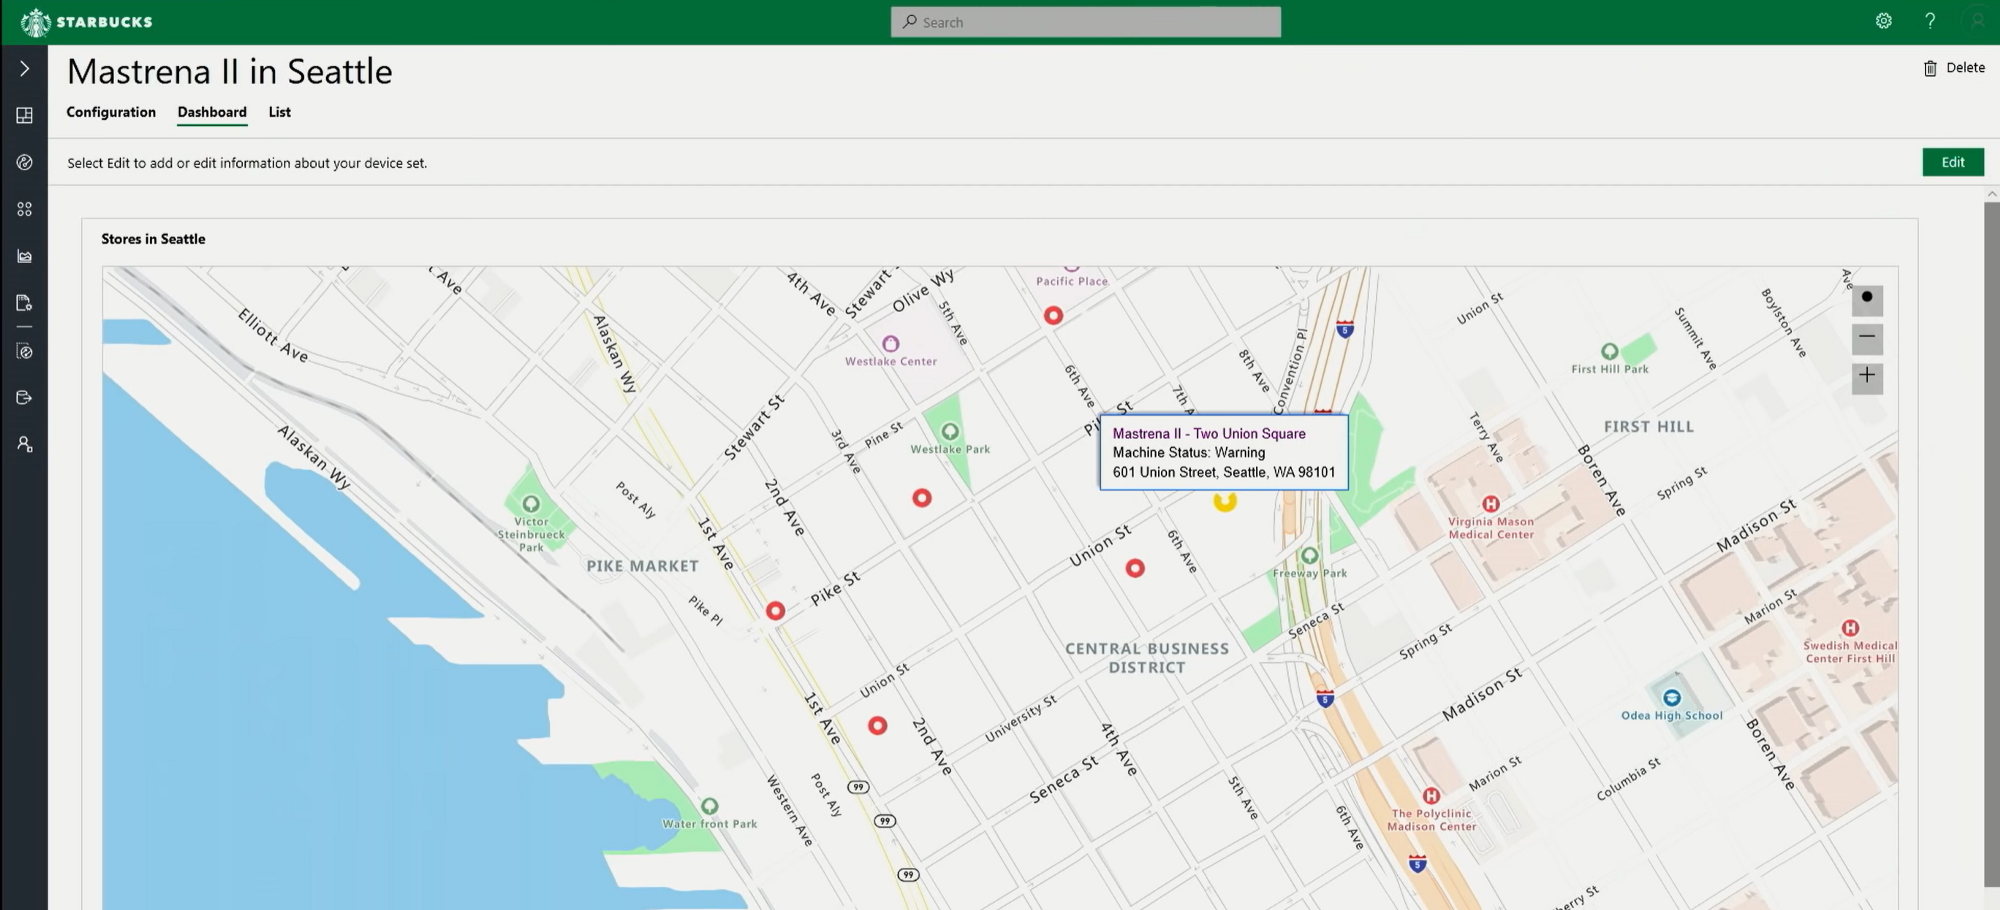Click the FIRST HILL district label
The image size is (2000, 910).
[x=1648, y=427]
